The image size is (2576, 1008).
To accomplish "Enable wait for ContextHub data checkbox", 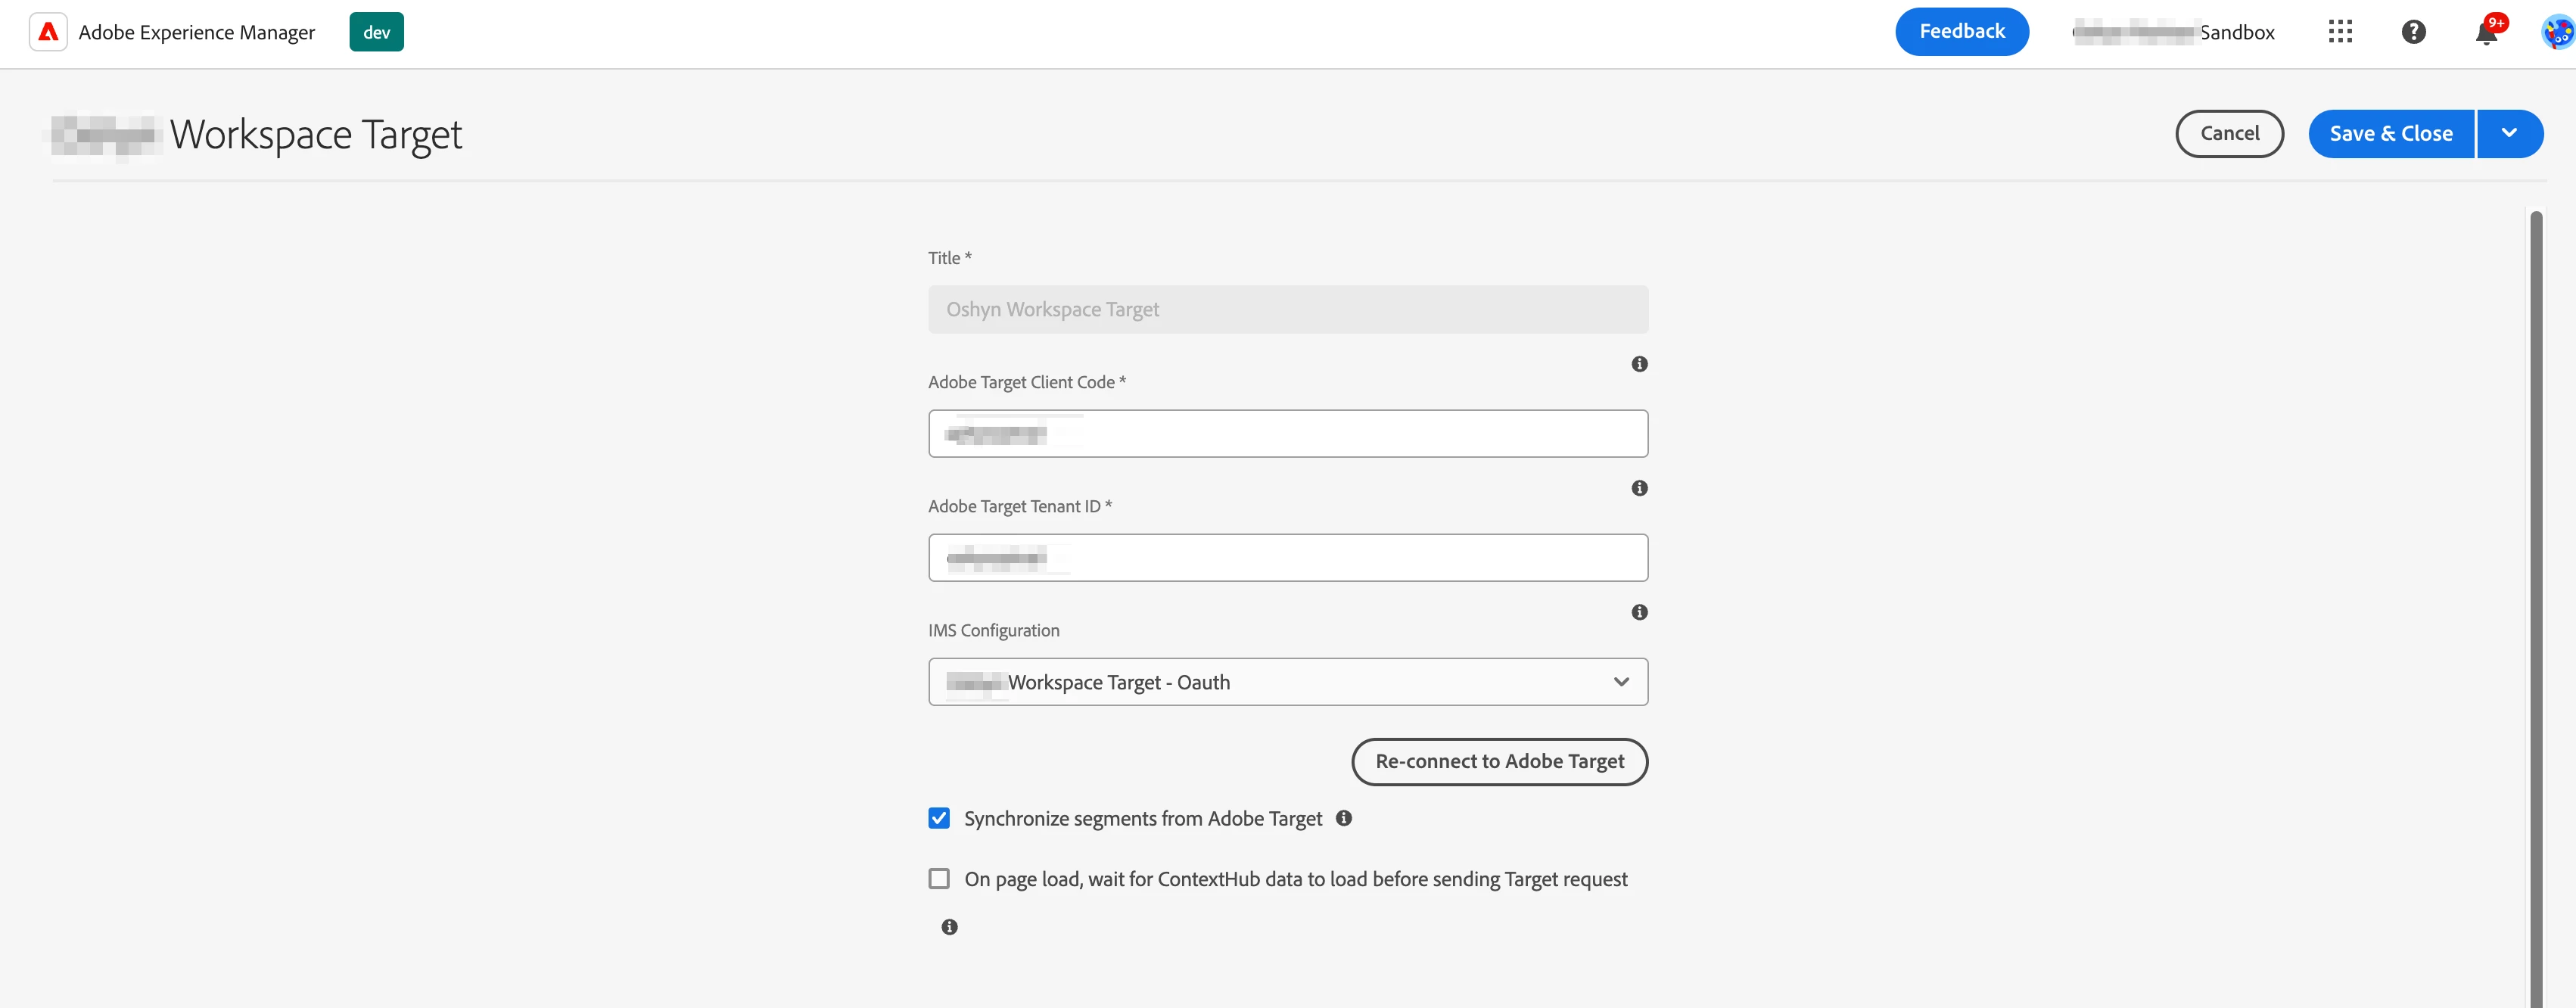I will 939,879.
